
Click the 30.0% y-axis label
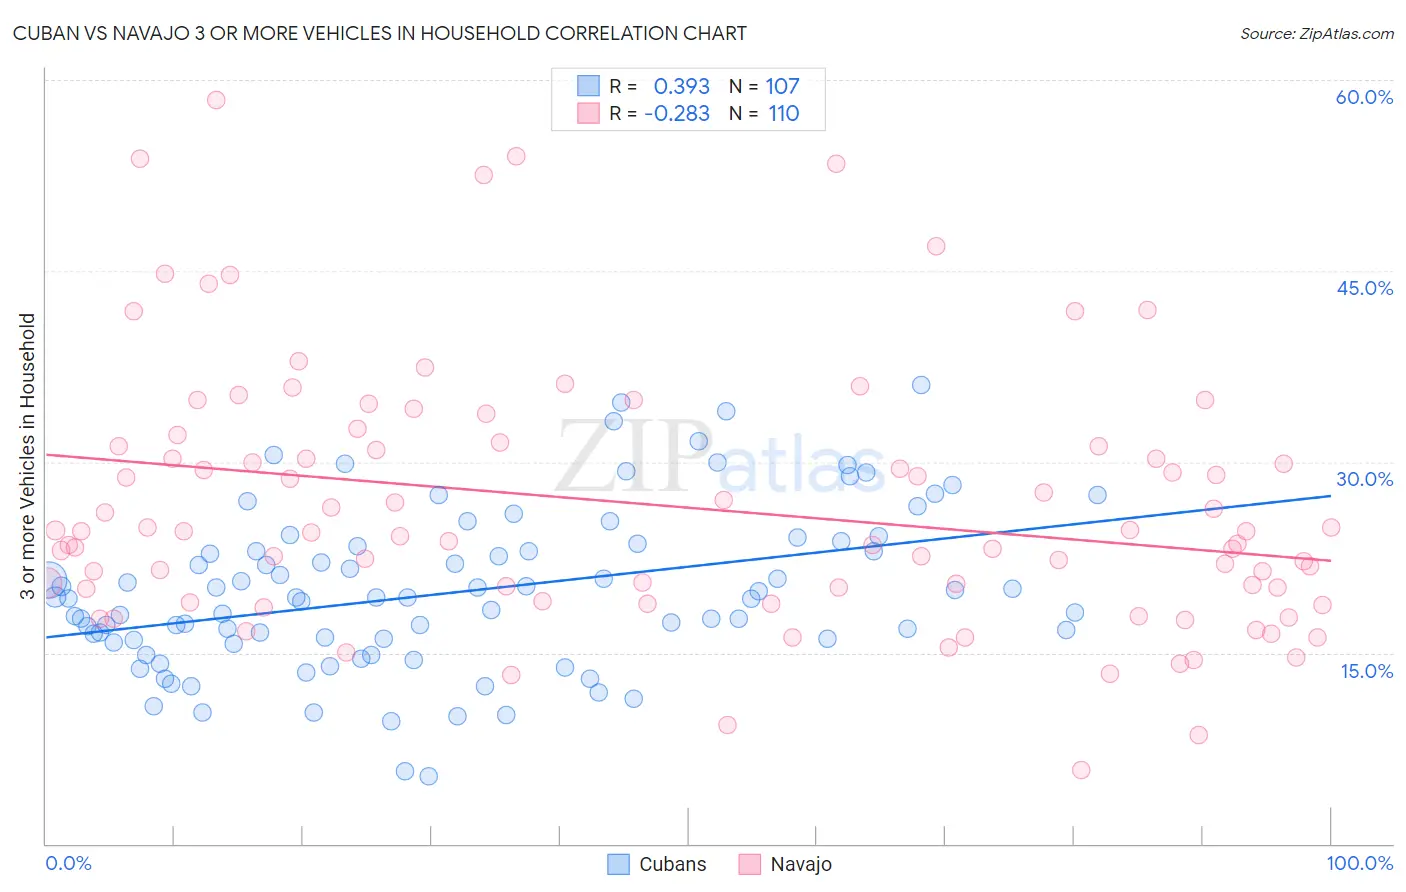1364,479
